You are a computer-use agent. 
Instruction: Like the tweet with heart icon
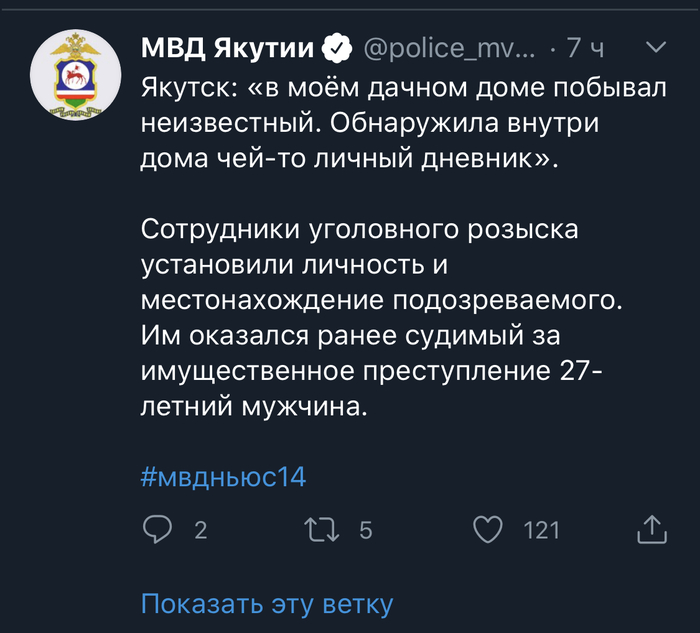(x=488, y=529)
